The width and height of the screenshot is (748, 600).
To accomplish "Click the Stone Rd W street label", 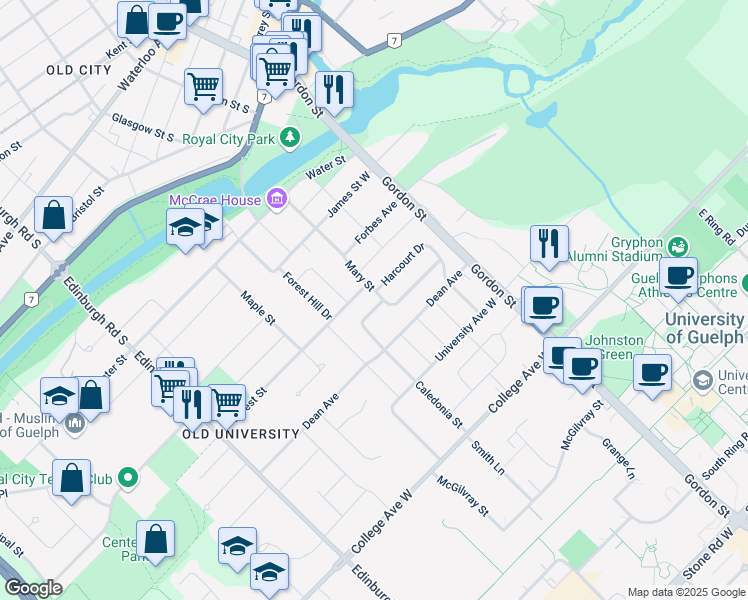I will (x=707, y=553).
